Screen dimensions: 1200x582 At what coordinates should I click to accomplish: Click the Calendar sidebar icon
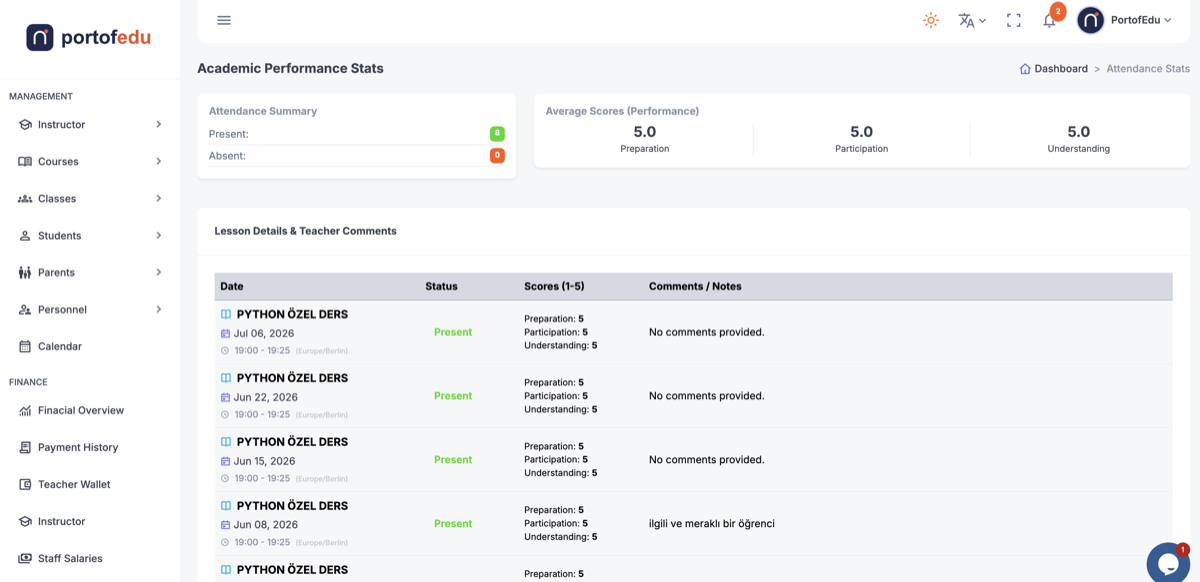[25, 346]
